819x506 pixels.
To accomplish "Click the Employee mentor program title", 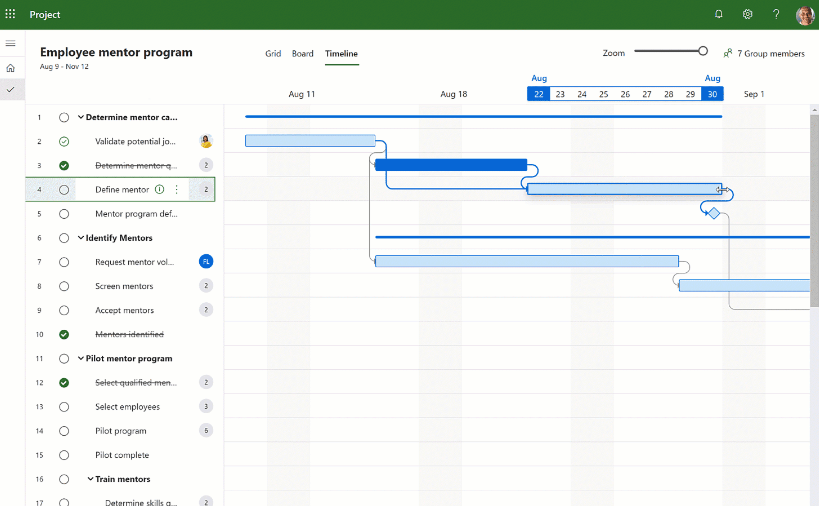I will [116, 52].
